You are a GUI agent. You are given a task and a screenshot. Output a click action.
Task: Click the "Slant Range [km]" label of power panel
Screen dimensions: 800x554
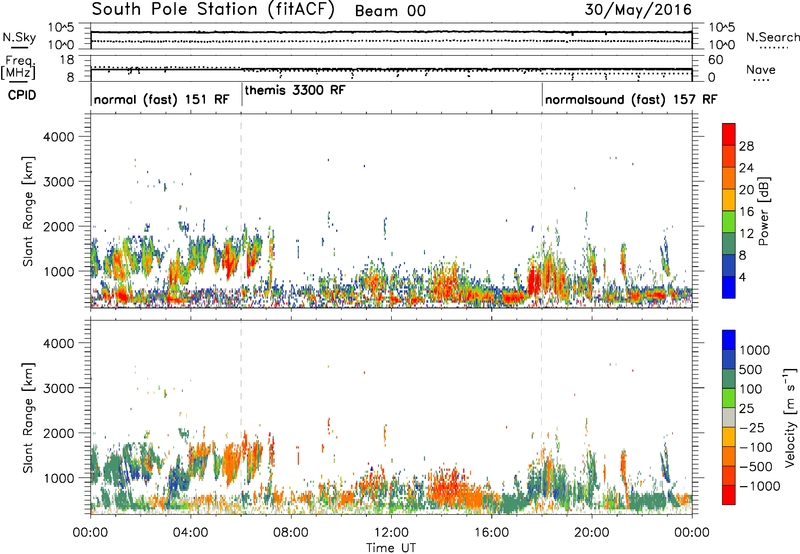(28, 211)
